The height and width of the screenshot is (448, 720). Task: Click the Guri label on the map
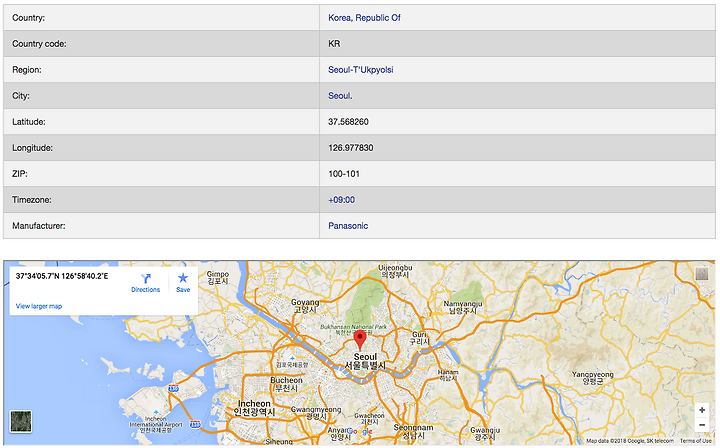(419, 338)
